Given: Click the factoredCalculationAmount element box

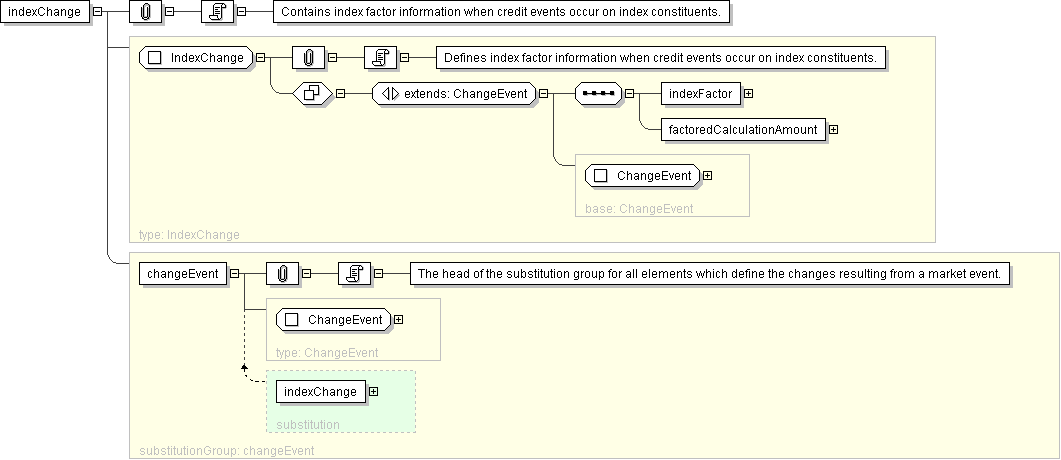Looking at the screenshot, I should tap(743, 129).
